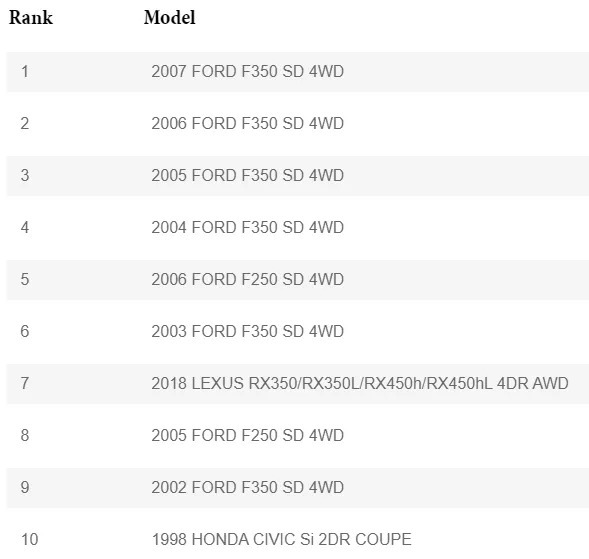Select 1998 HONDA CIVIC Si 2DR COUPE

282,539
